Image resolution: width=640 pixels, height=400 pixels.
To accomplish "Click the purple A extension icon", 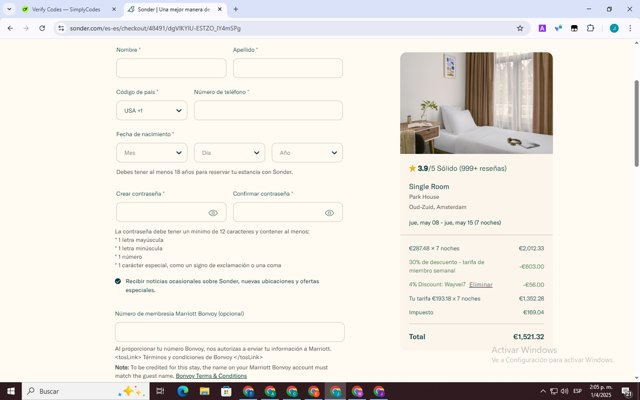I will pos(542,28).
